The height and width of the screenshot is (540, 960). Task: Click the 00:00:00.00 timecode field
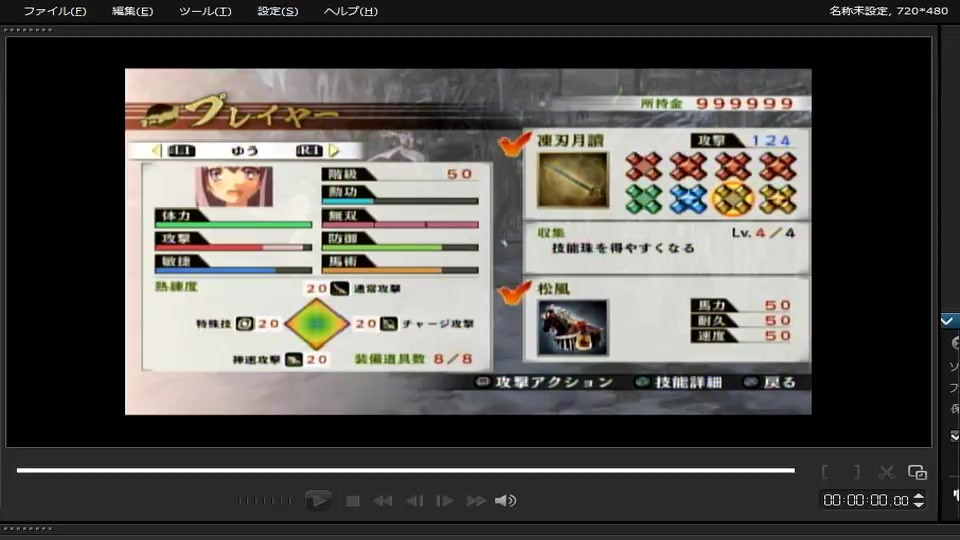866,500
